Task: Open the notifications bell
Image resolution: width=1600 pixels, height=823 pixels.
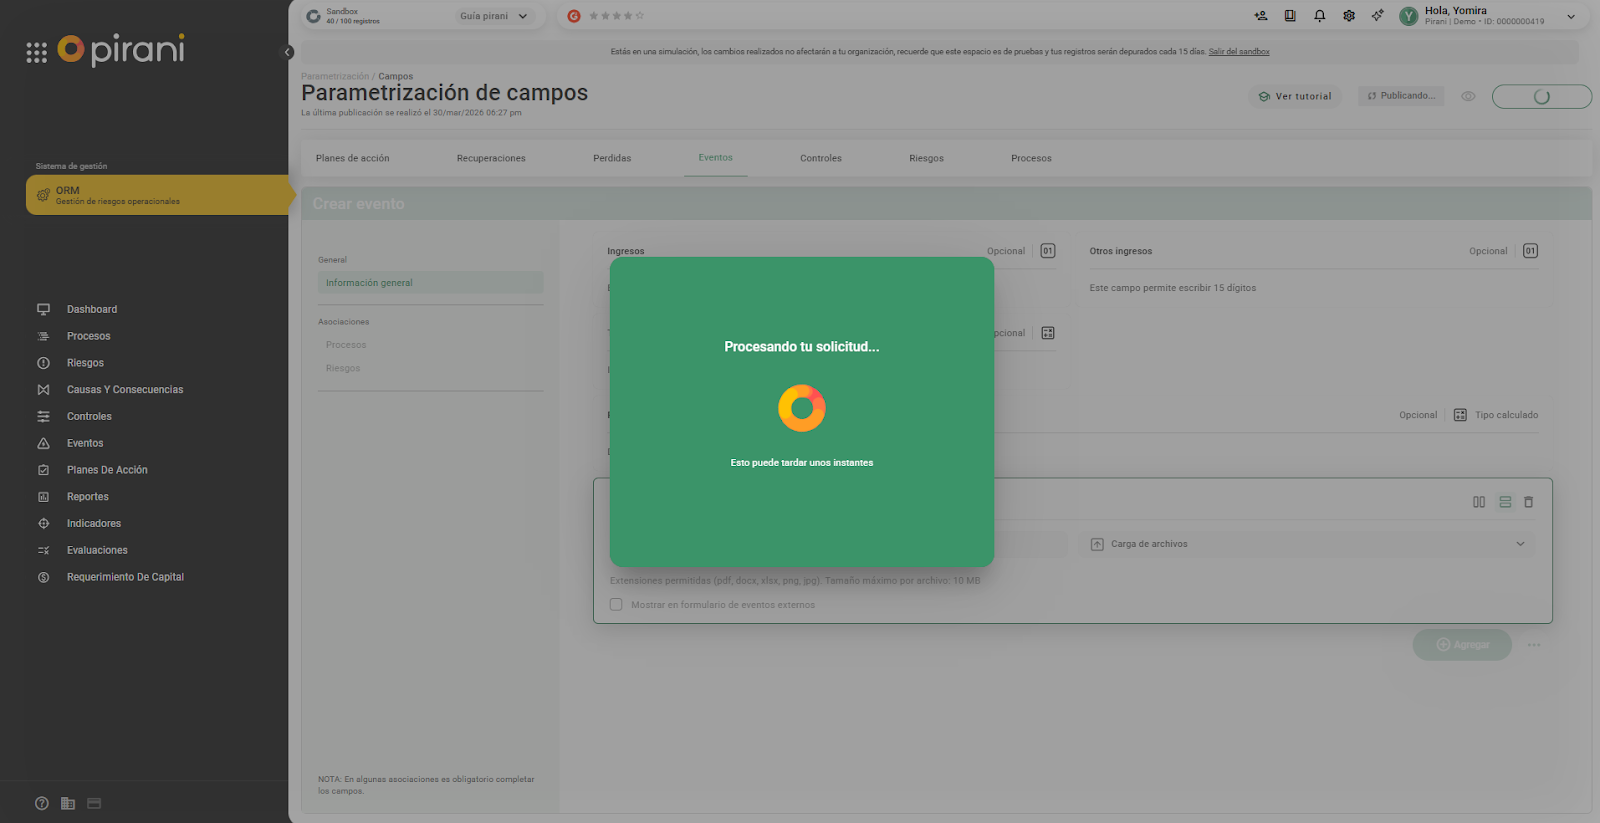Action: point(1319,16)
